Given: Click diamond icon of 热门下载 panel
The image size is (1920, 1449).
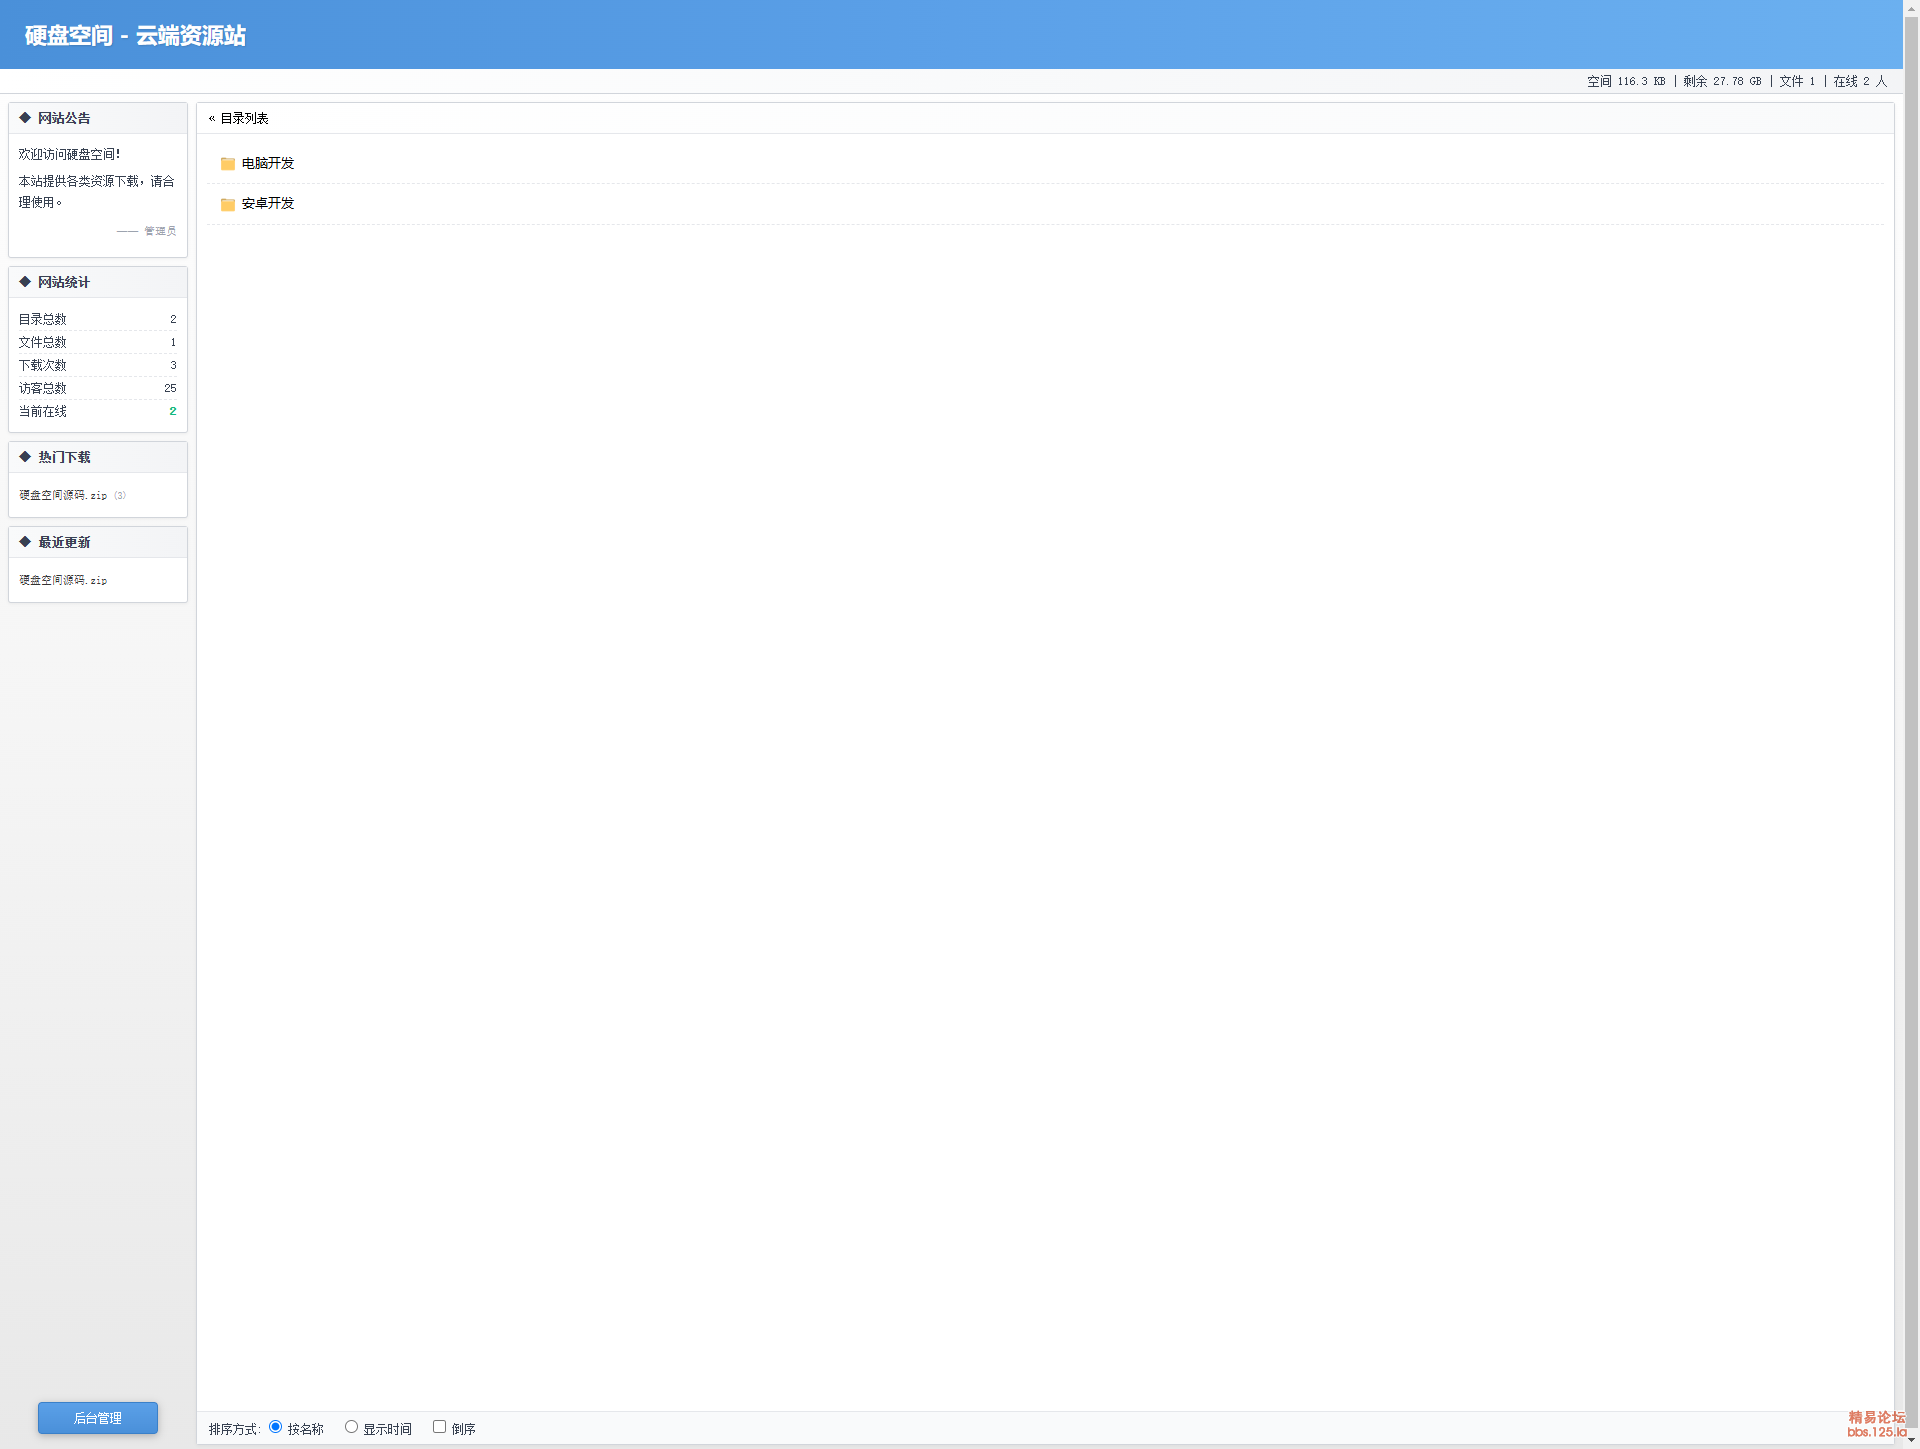Looking at the screenshot, I should (25, 457).
